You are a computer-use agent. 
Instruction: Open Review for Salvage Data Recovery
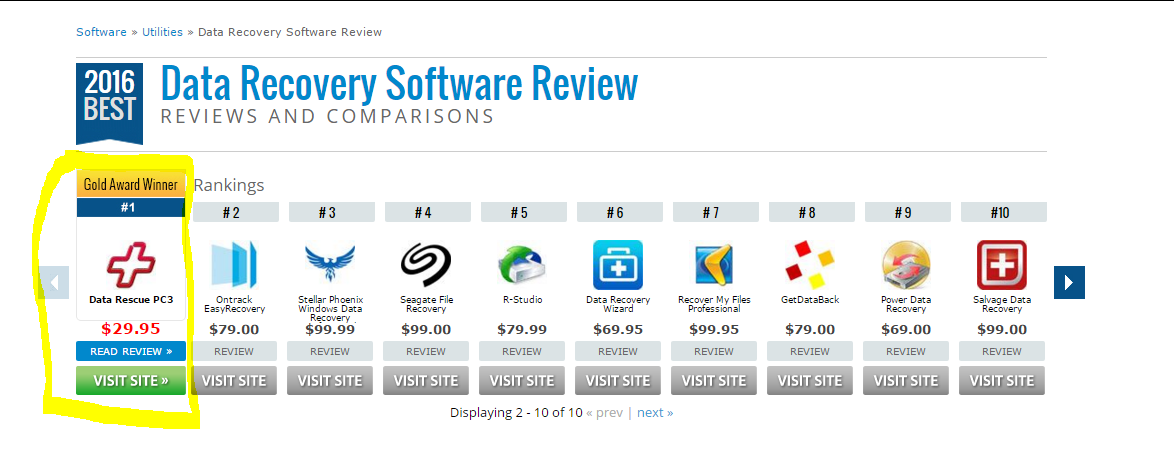[1002, 351]
